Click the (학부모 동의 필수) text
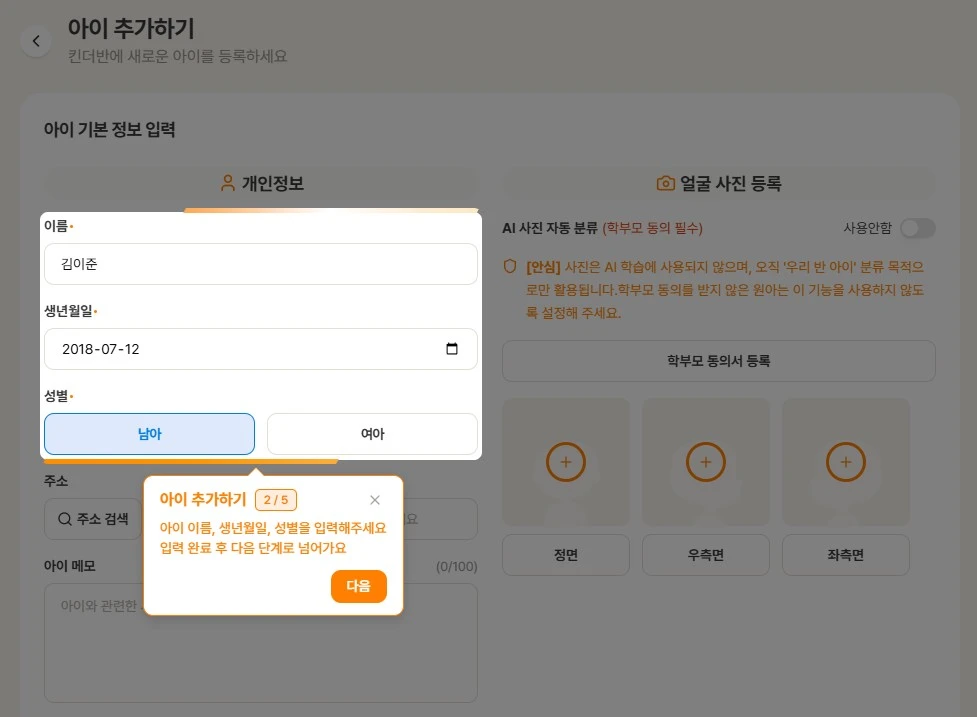 652,228
